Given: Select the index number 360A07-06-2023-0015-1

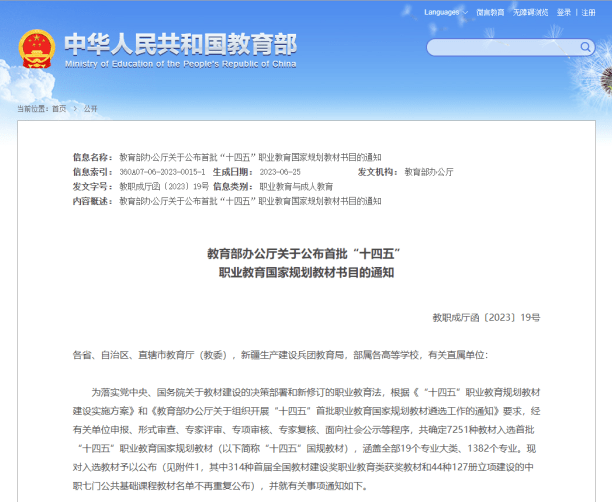Looking at the screenshot, I should click(162, 172).
